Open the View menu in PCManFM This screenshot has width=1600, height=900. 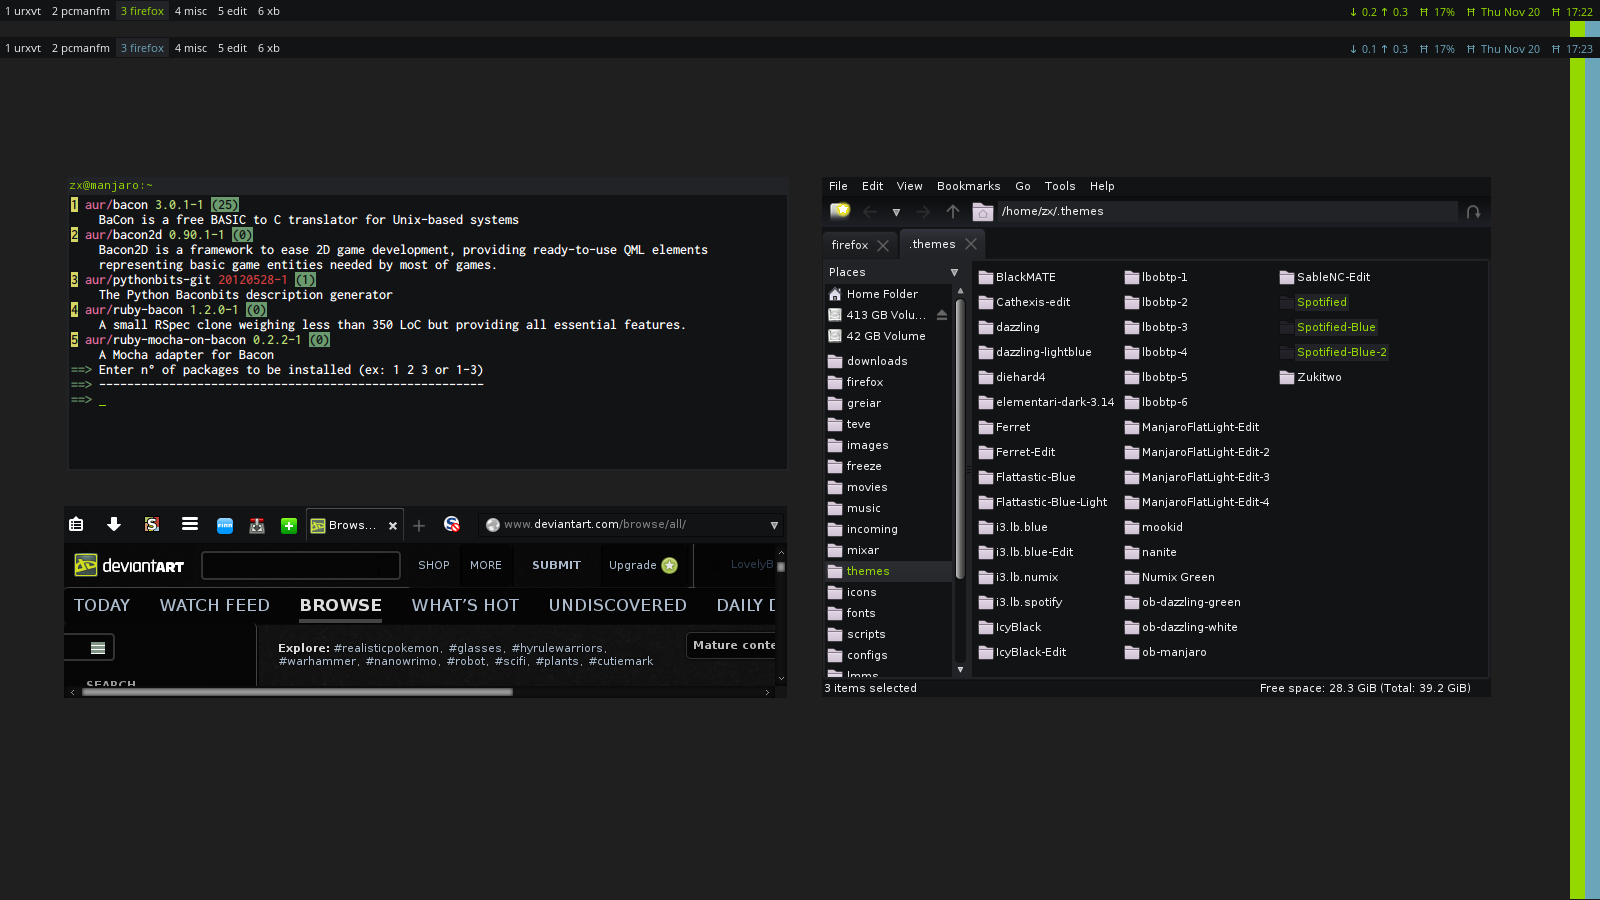910,186
